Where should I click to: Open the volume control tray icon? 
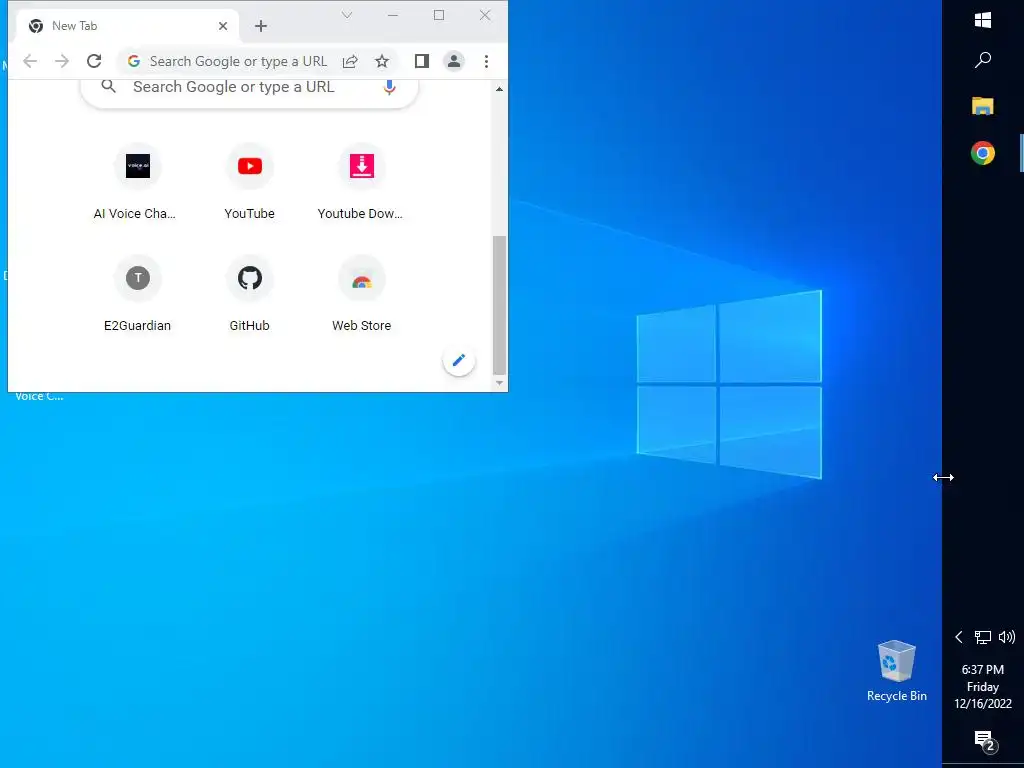1007,637
